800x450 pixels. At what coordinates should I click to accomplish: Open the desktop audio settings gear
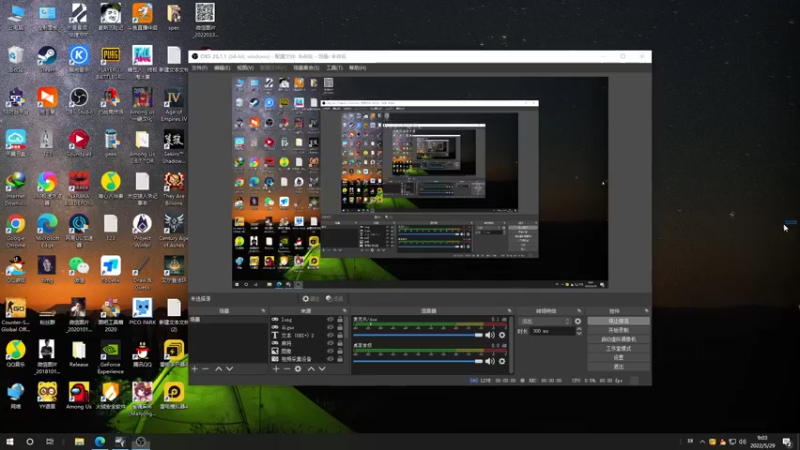click(502, 361)
